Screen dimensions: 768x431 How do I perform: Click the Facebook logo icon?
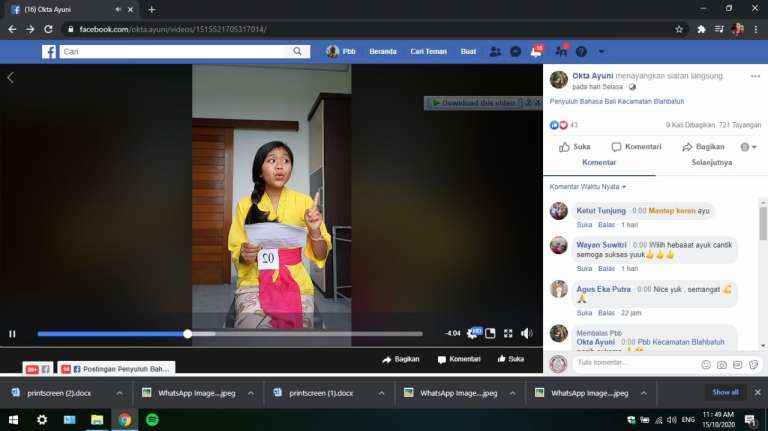pos(48,51)
